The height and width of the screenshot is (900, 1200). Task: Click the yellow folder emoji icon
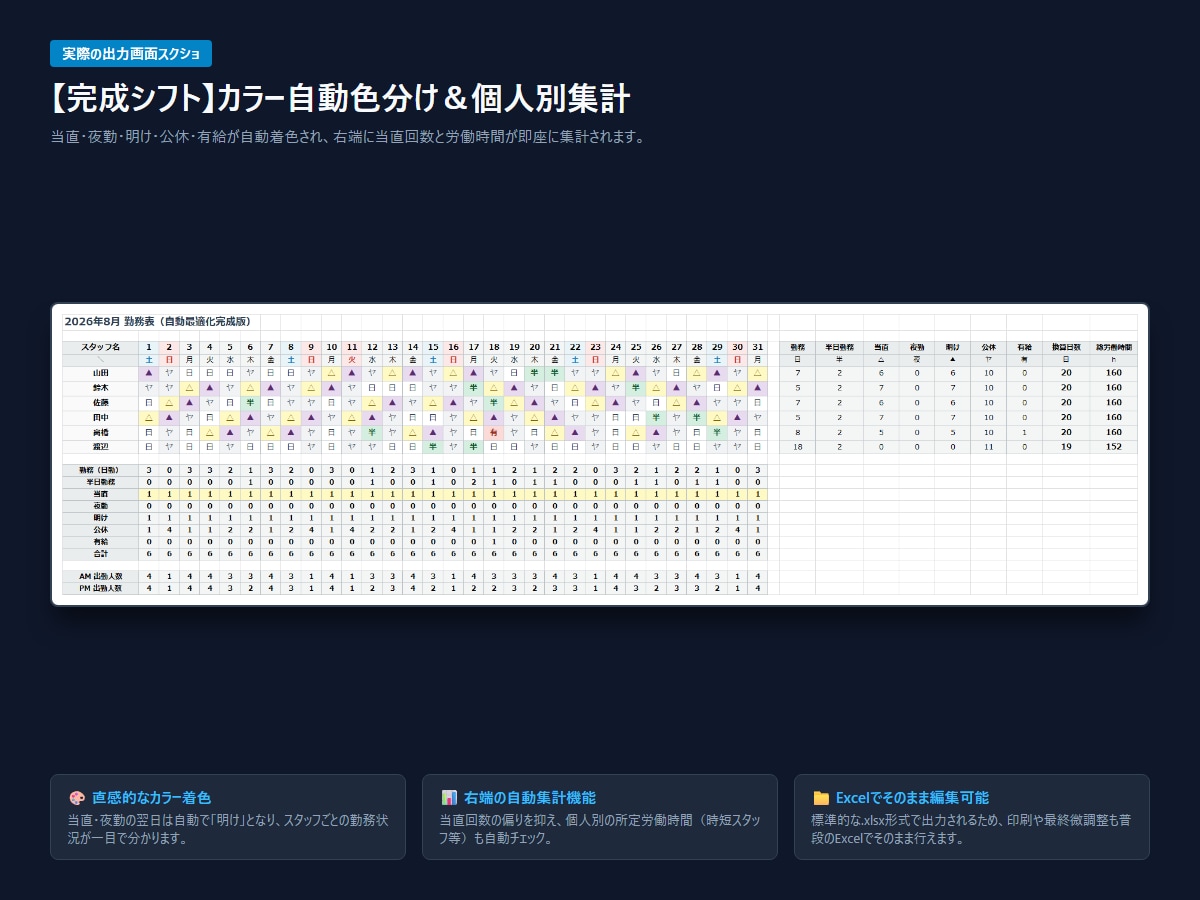[x=821, y=798]
